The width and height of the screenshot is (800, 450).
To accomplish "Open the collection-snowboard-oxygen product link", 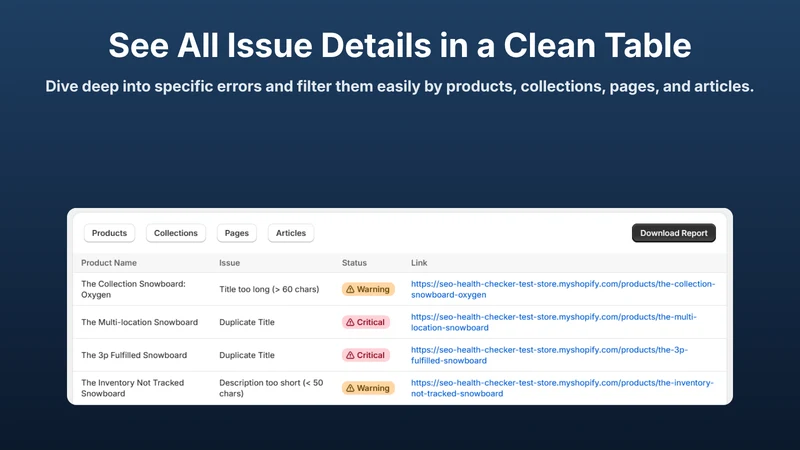I will [x=563, y=289].
